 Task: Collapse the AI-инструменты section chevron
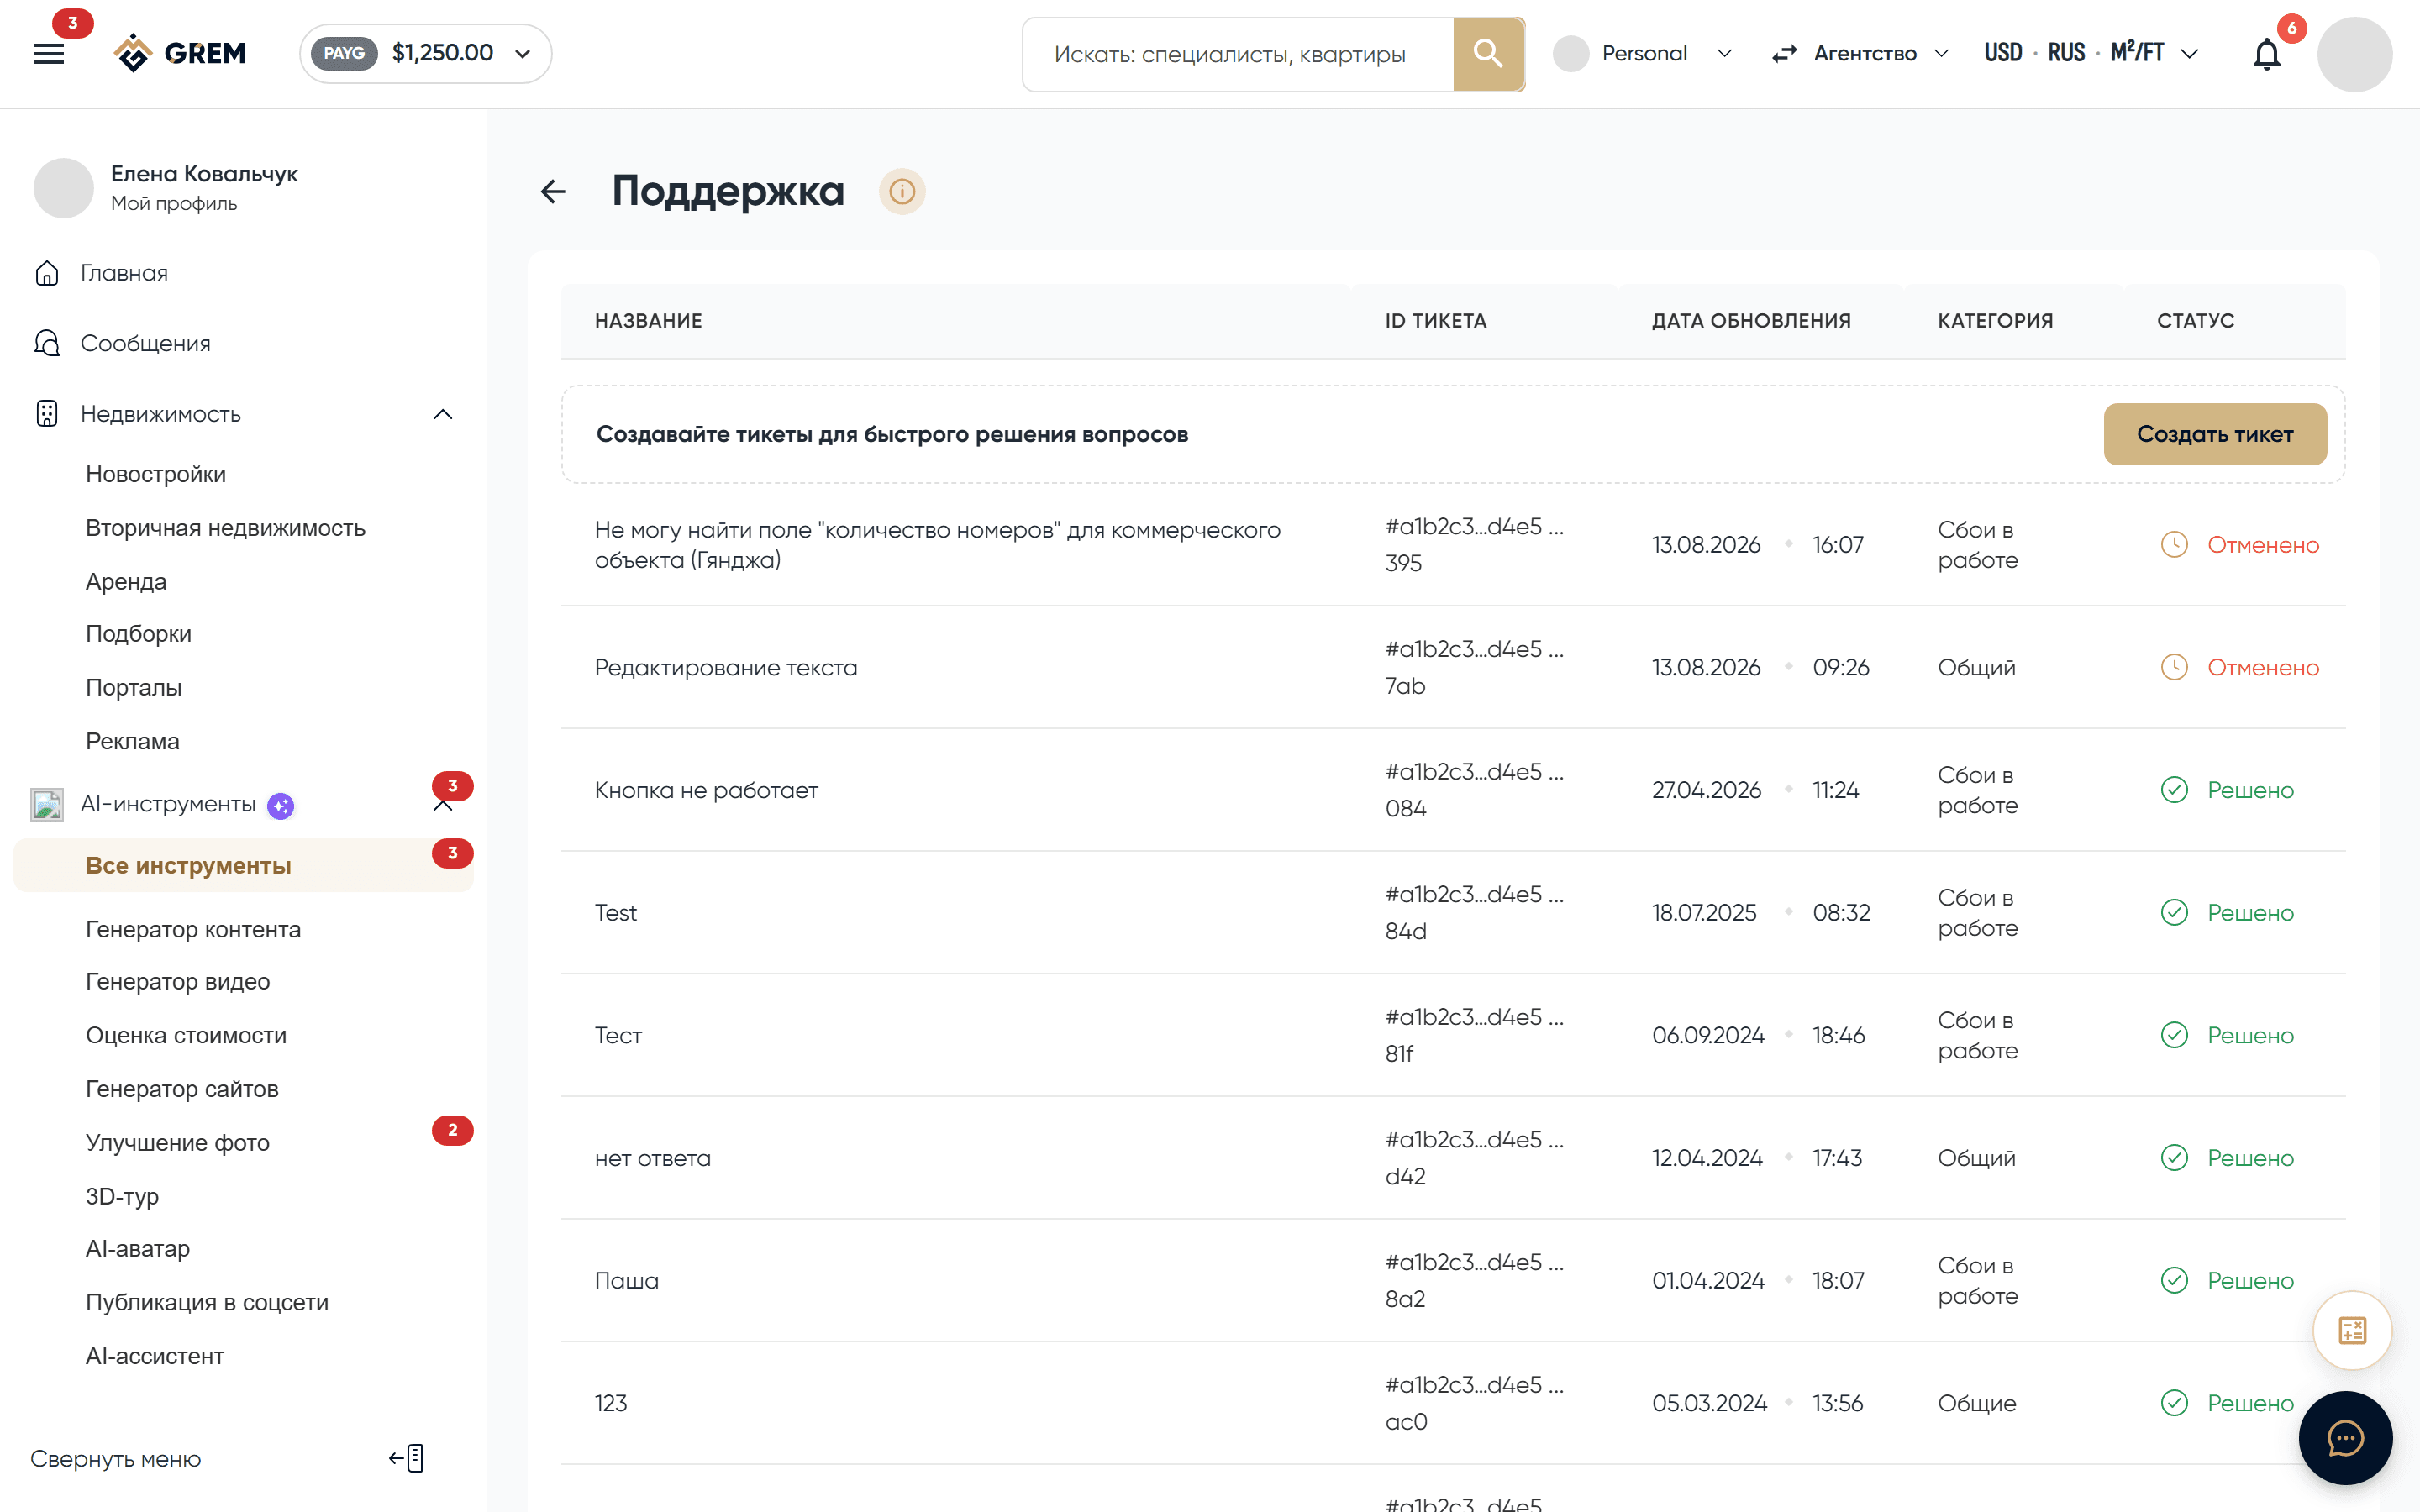click(x=443, y=806)
